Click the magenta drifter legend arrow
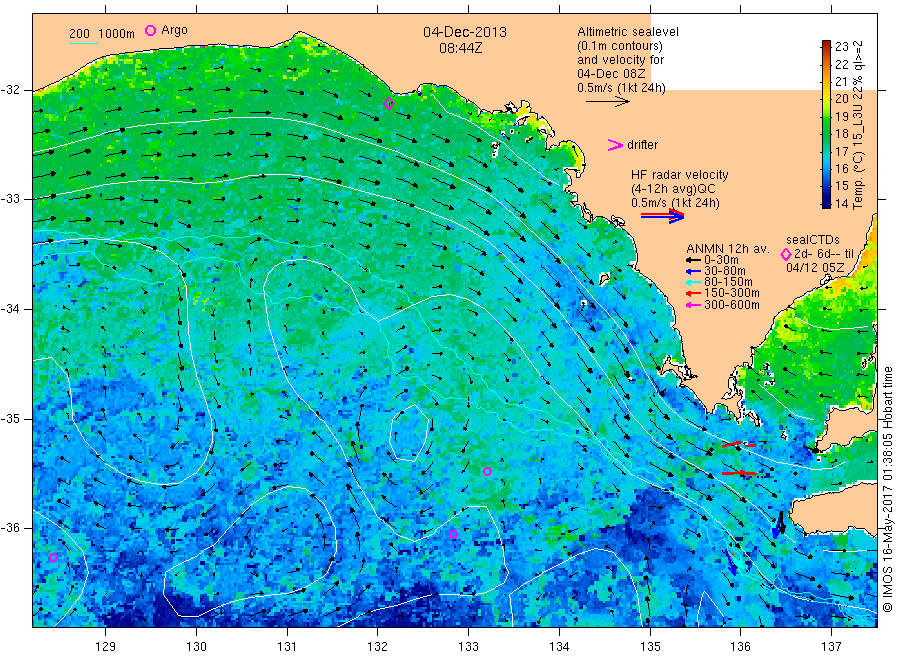 [615, 145]
